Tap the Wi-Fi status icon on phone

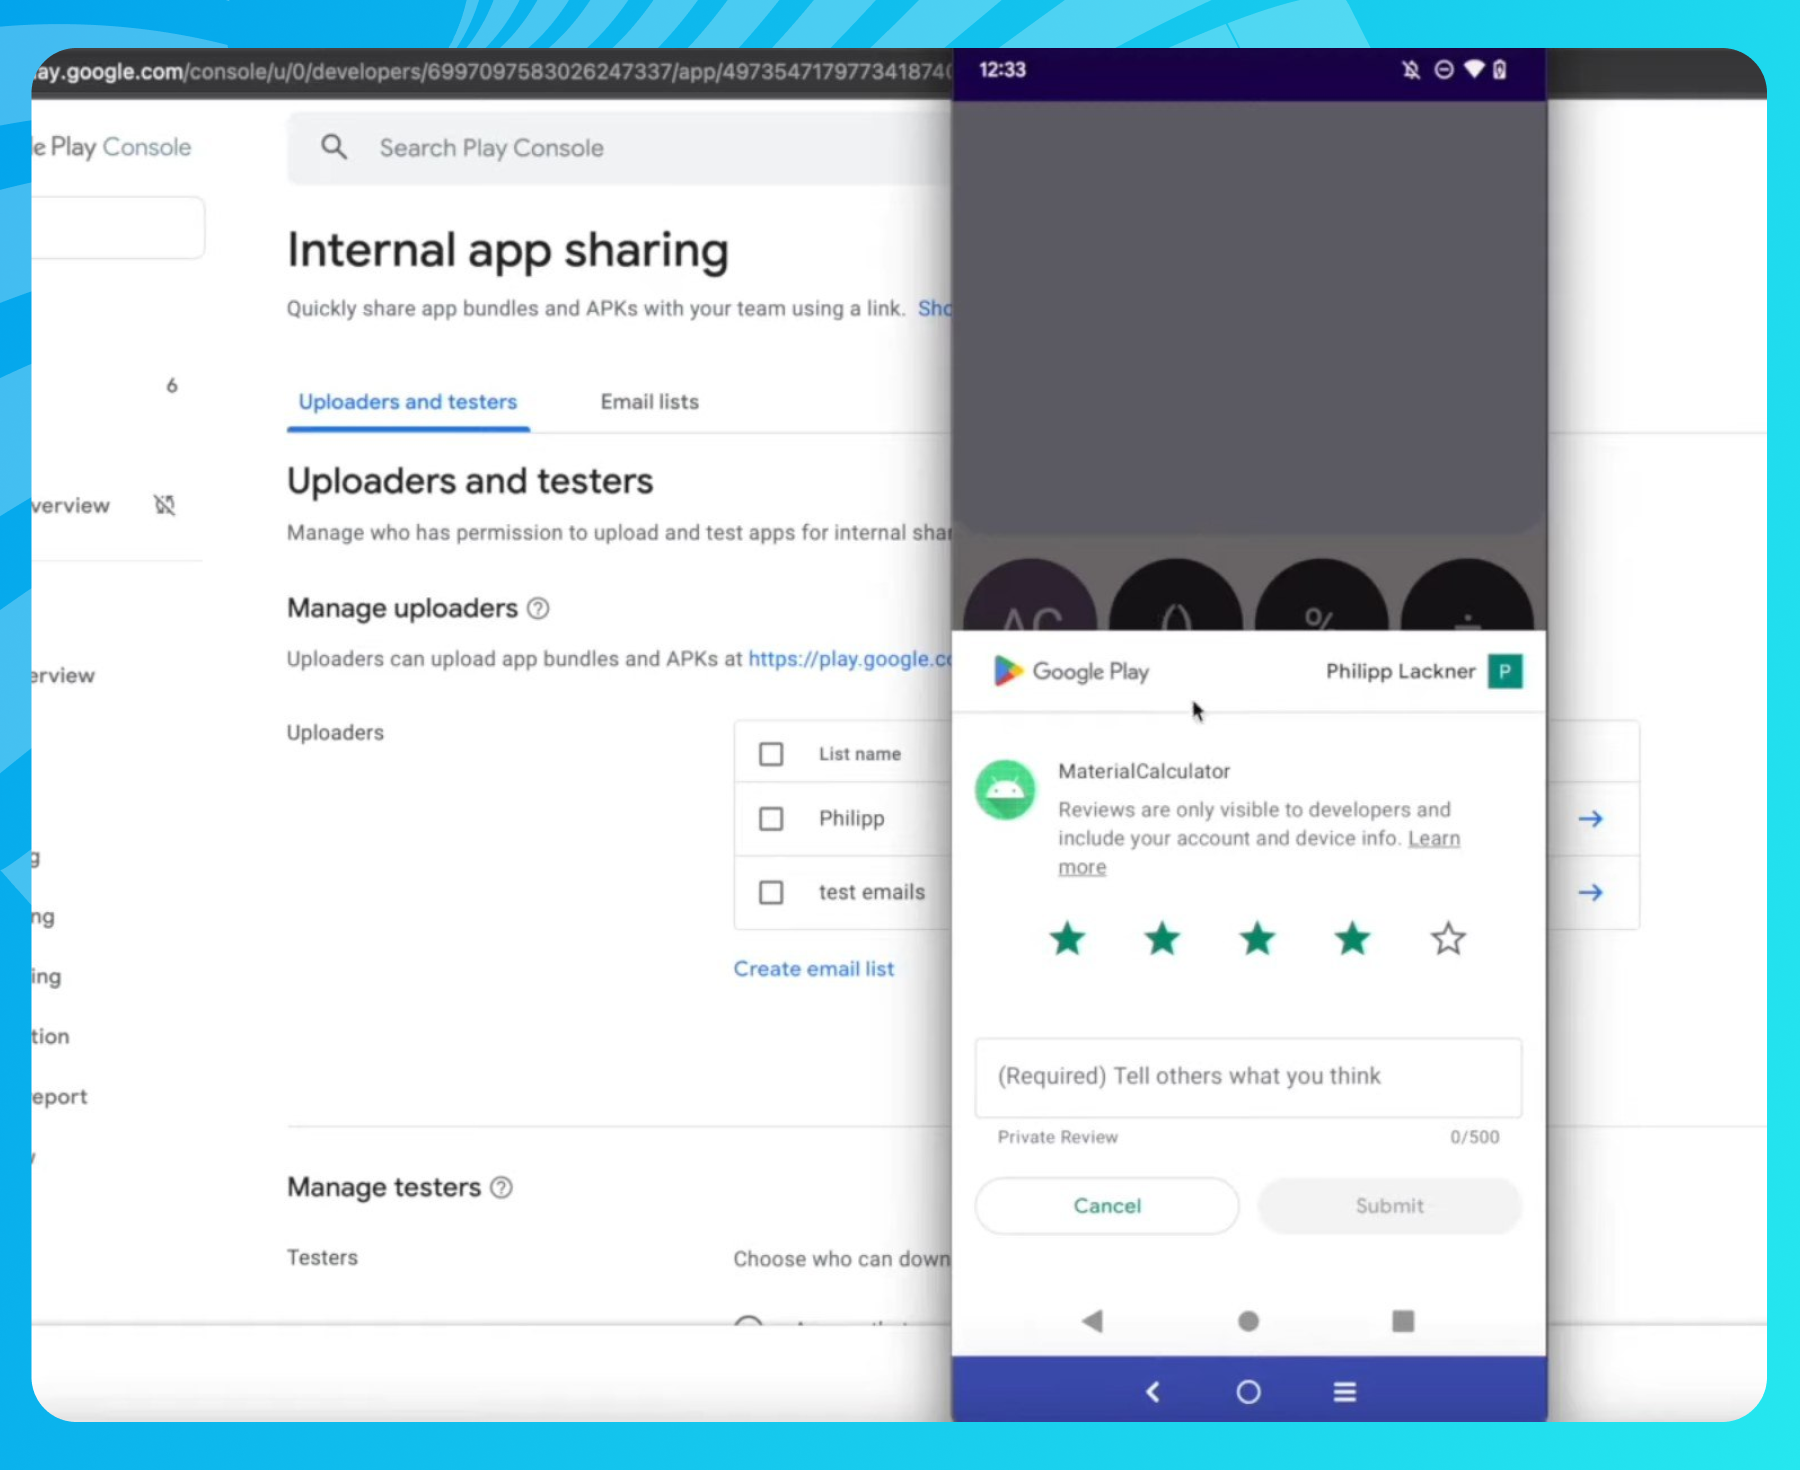point(1474,69)
